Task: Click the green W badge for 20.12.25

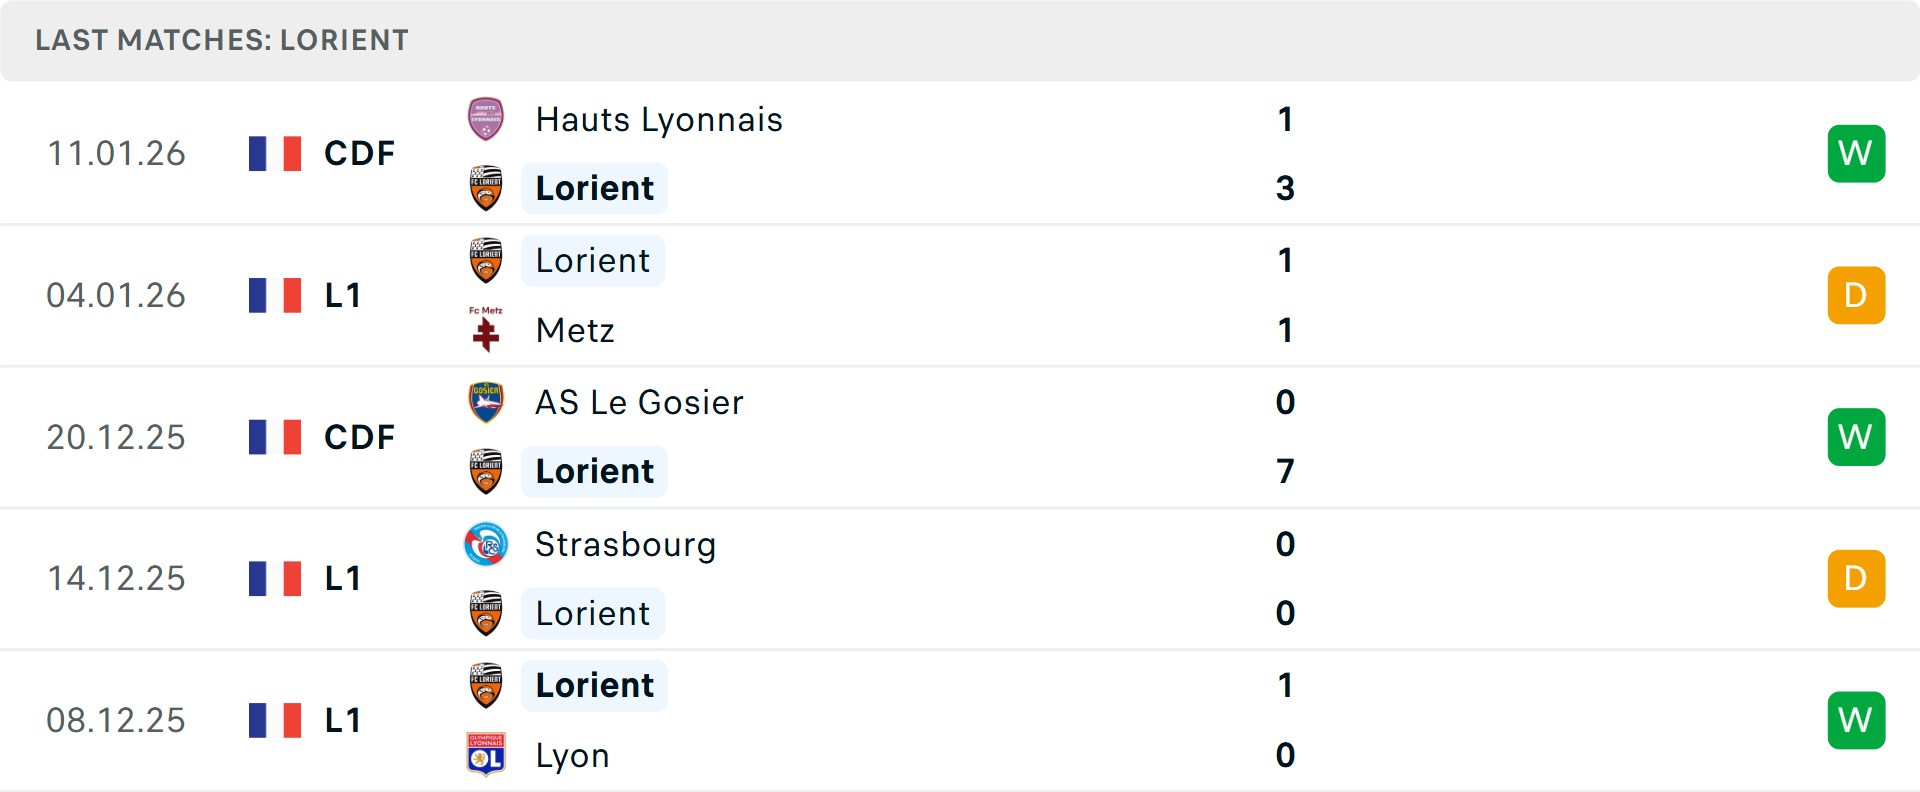Action: (1856, 437)
